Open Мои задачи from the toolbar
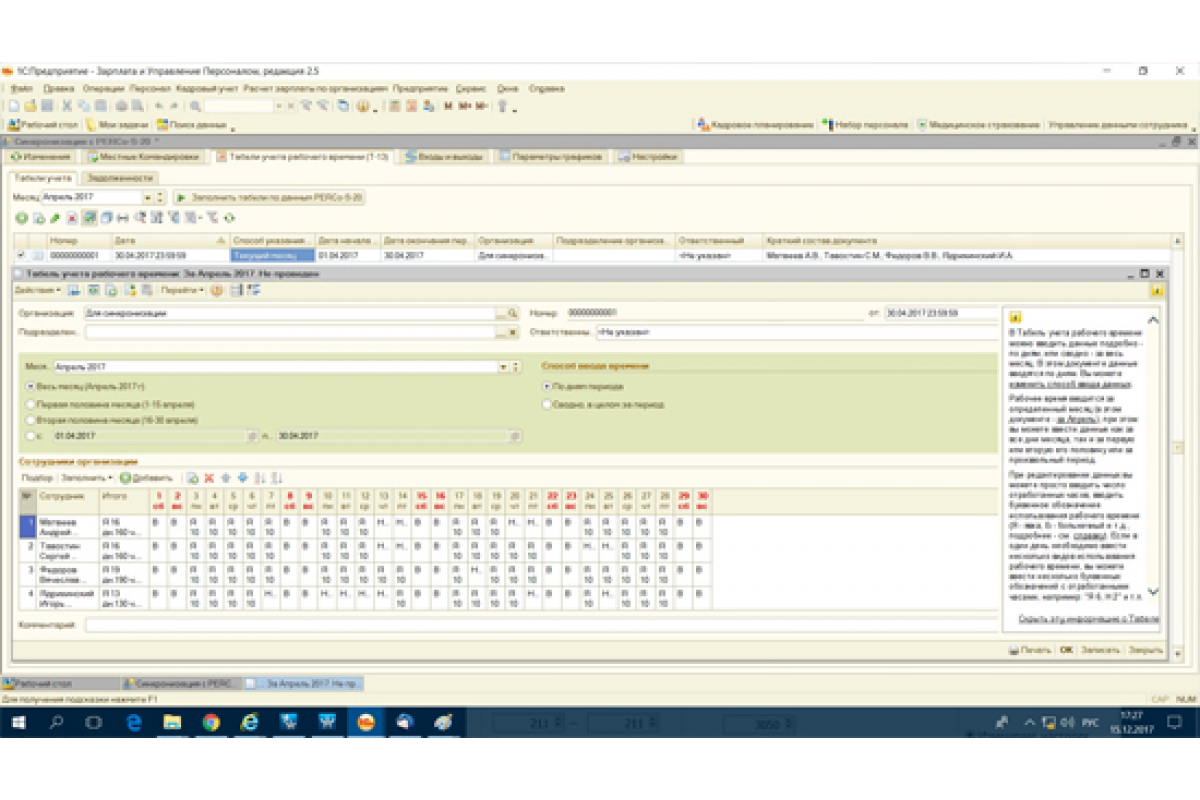The height and width of the screenshot is (800, 1200). pos(117,125)
